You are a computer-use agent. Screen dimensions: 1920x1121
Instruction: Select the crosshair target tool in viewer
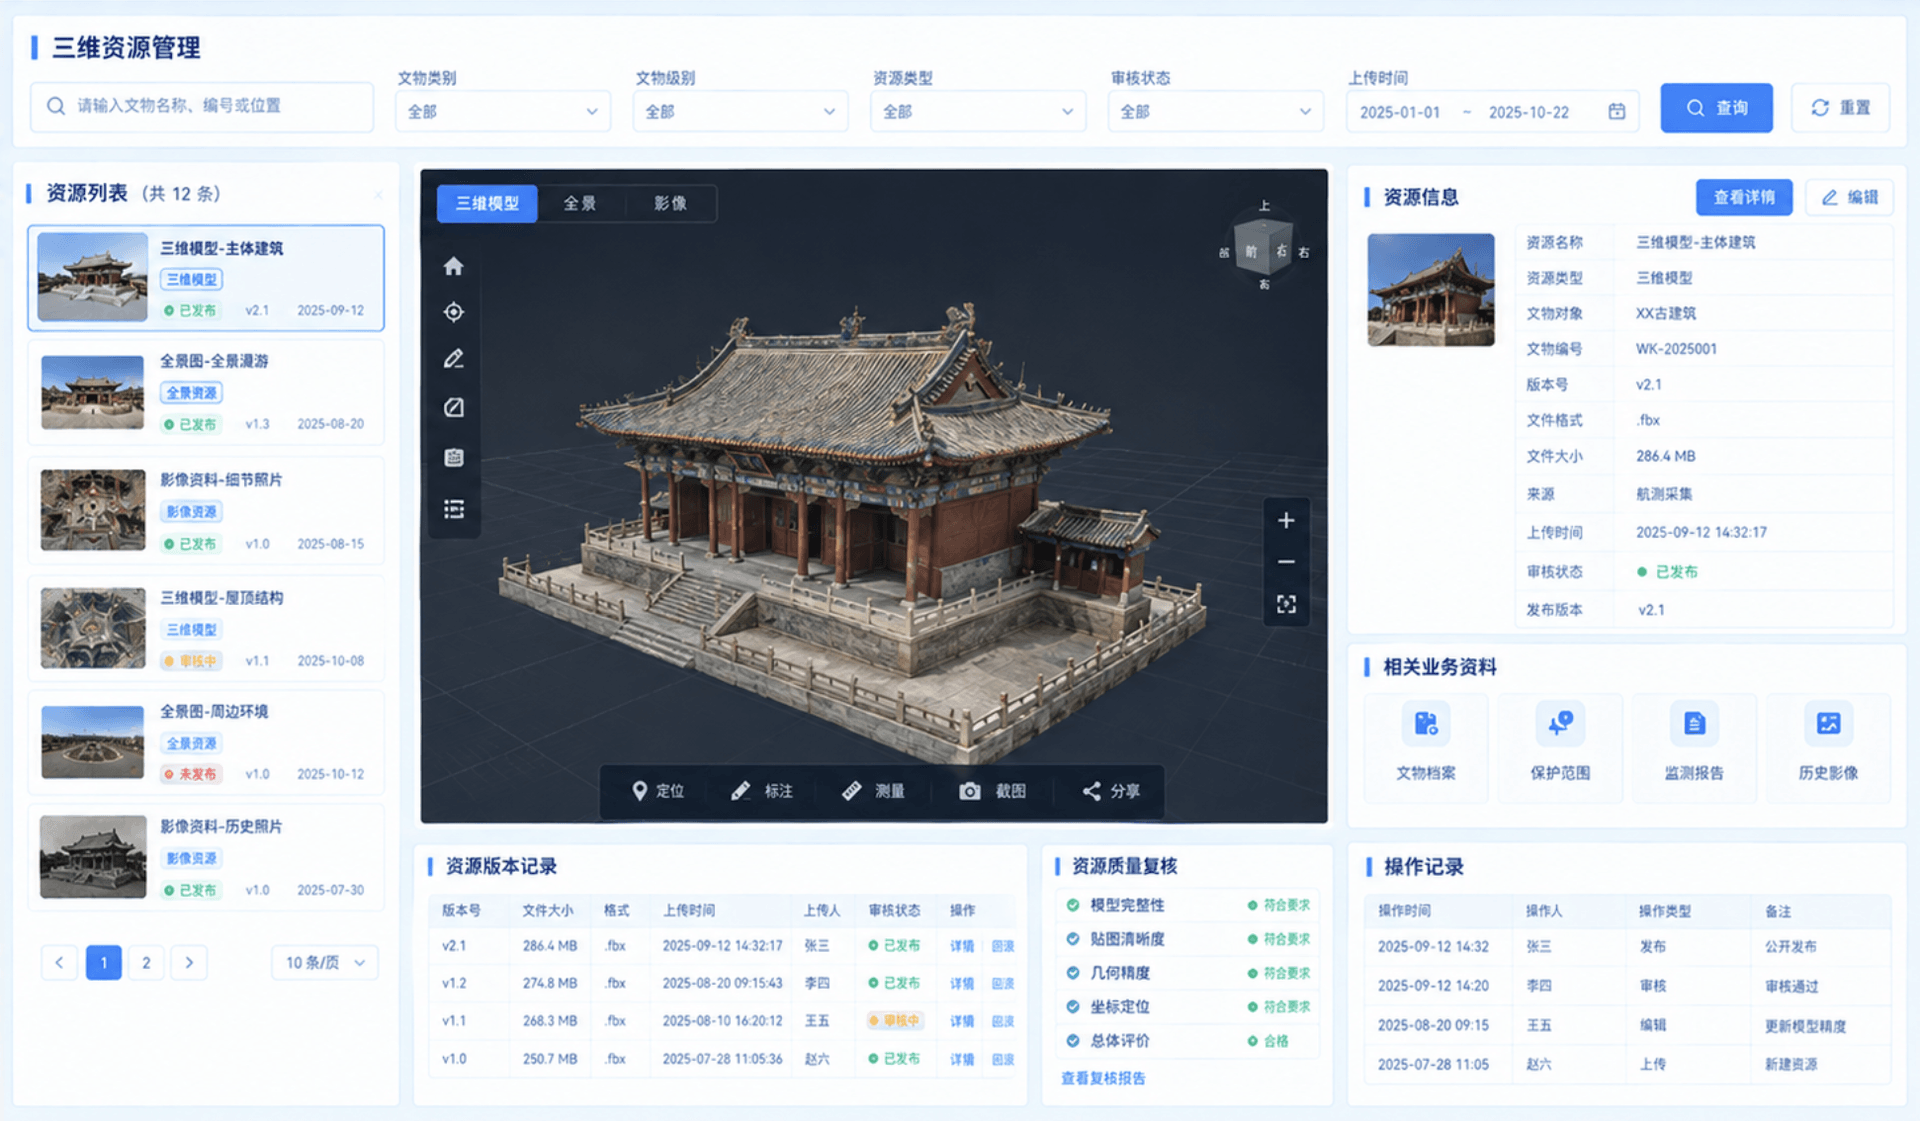pos(453,312)
